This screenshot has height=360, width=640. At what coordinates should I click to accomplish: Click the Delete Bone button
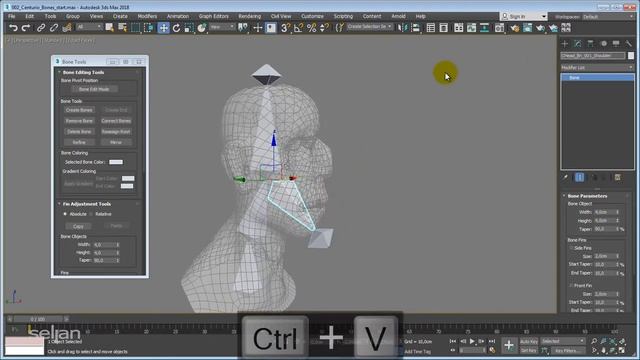click(x=79, y=132)
